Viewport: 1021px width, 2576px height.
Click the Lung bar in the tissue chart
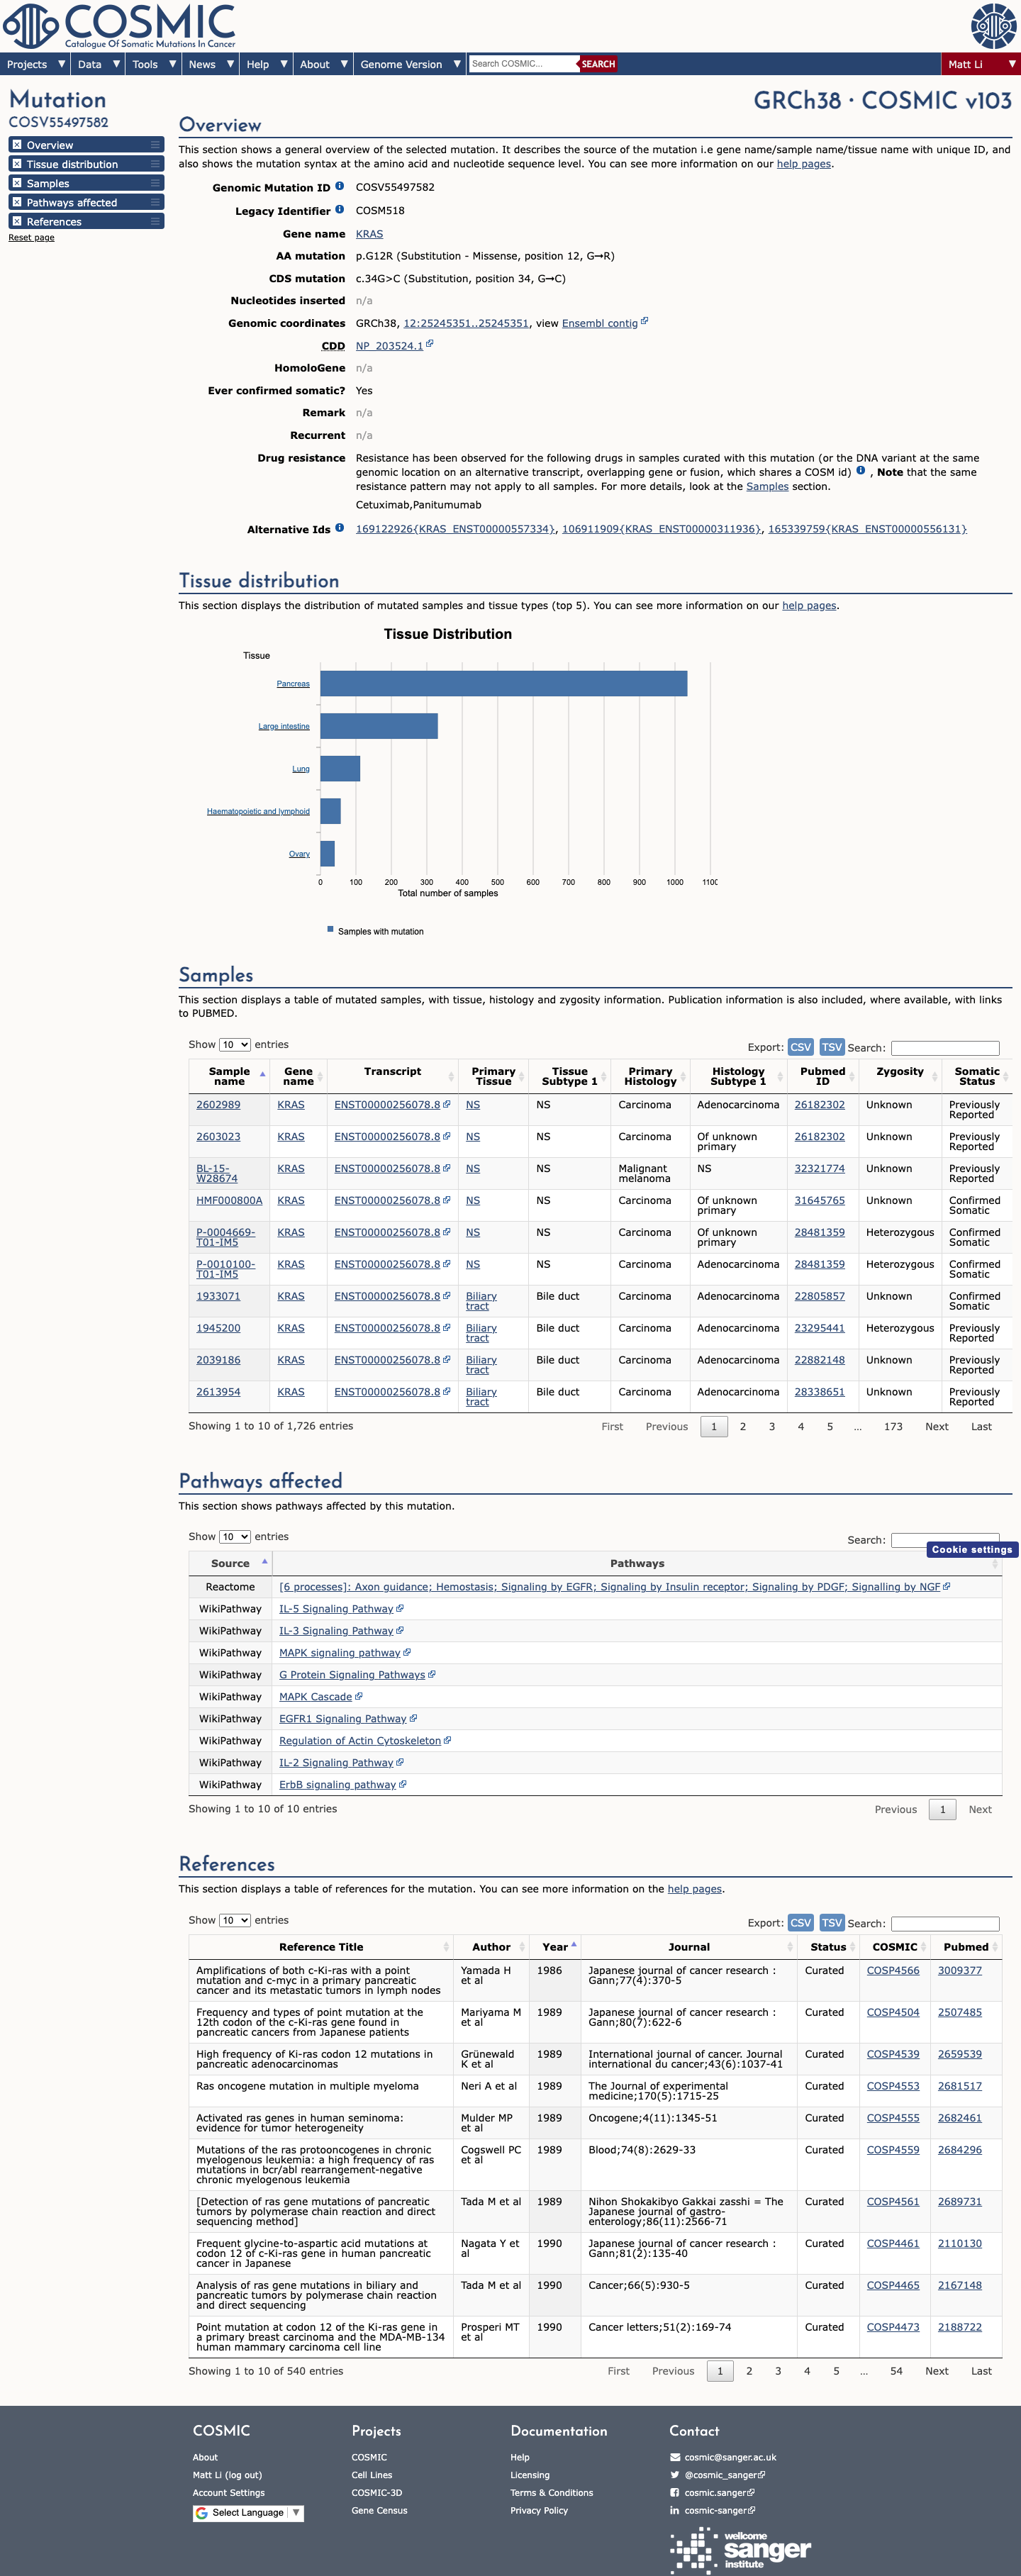click(340, 768)
